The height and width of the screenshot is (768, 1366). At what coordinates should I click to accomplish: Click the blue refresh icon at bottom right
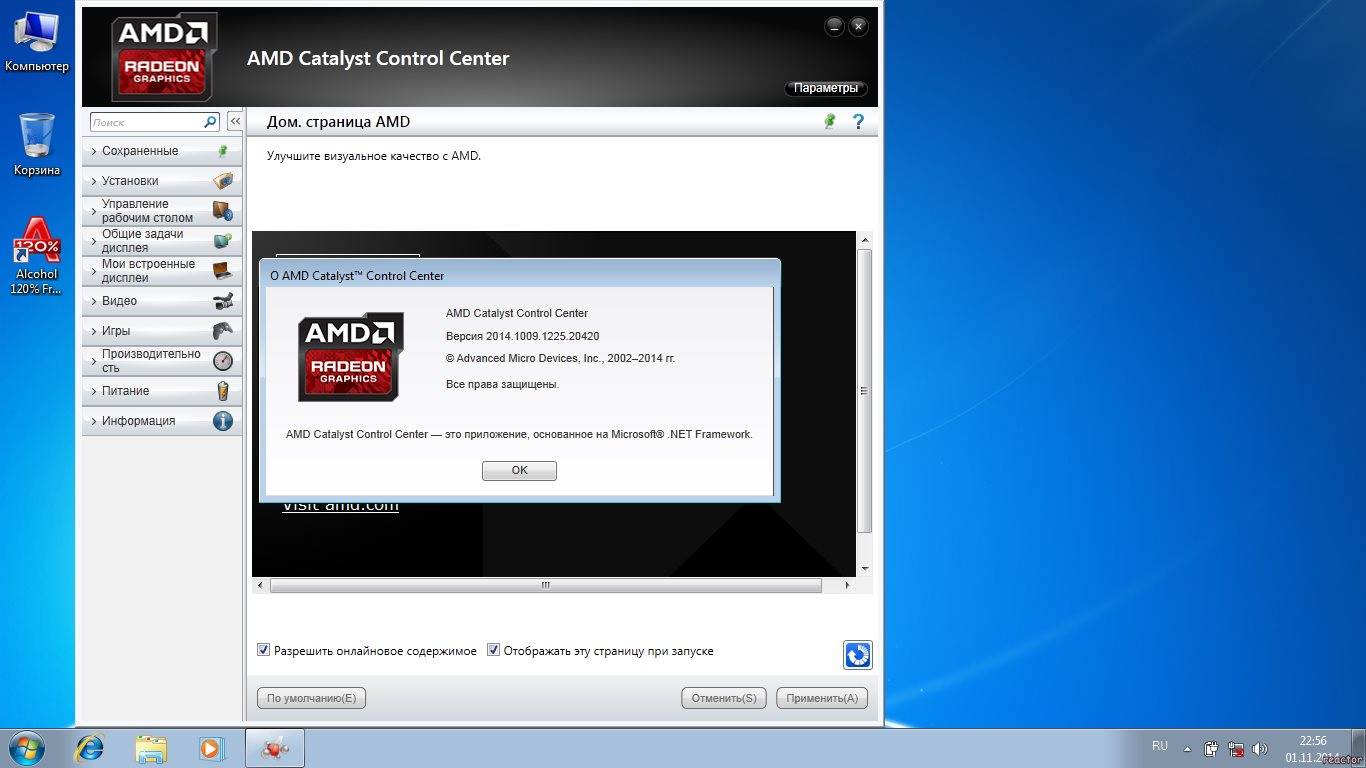[857, 655]
